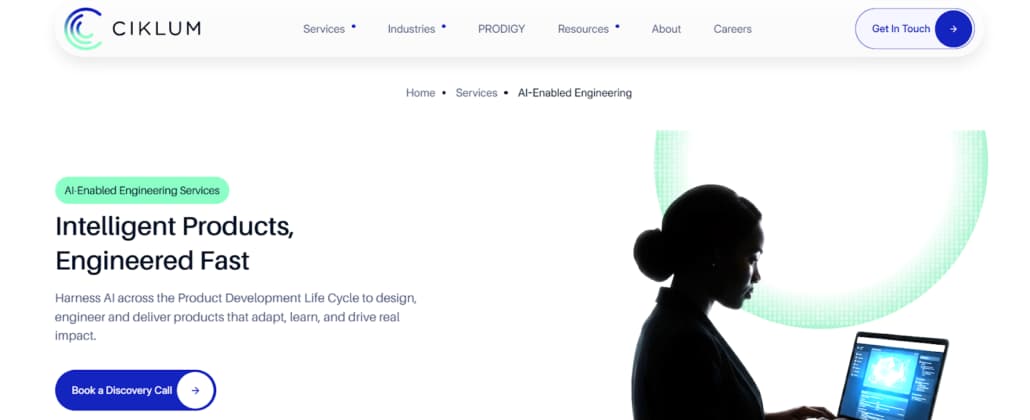Go to the PRODIGY page
Viewport: 1030px width, 420px height.
501,29
